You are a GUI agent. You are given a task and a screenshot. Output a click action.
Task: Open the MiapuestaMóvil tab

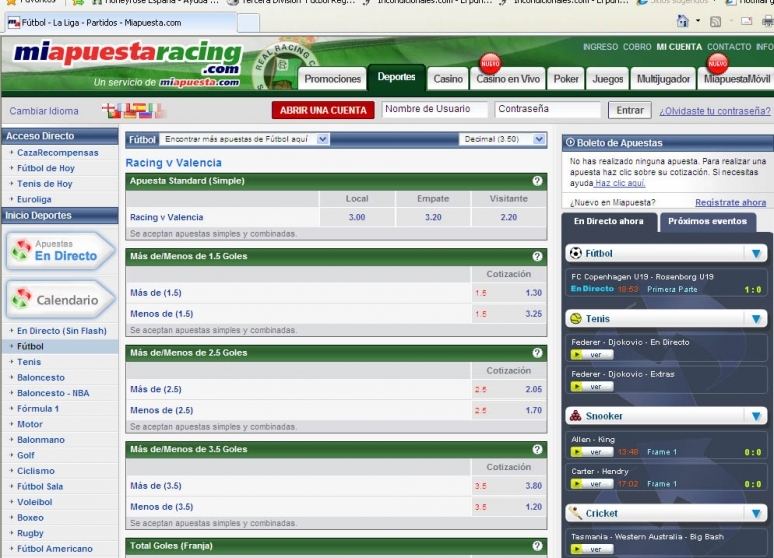click(x=736, y=79)
